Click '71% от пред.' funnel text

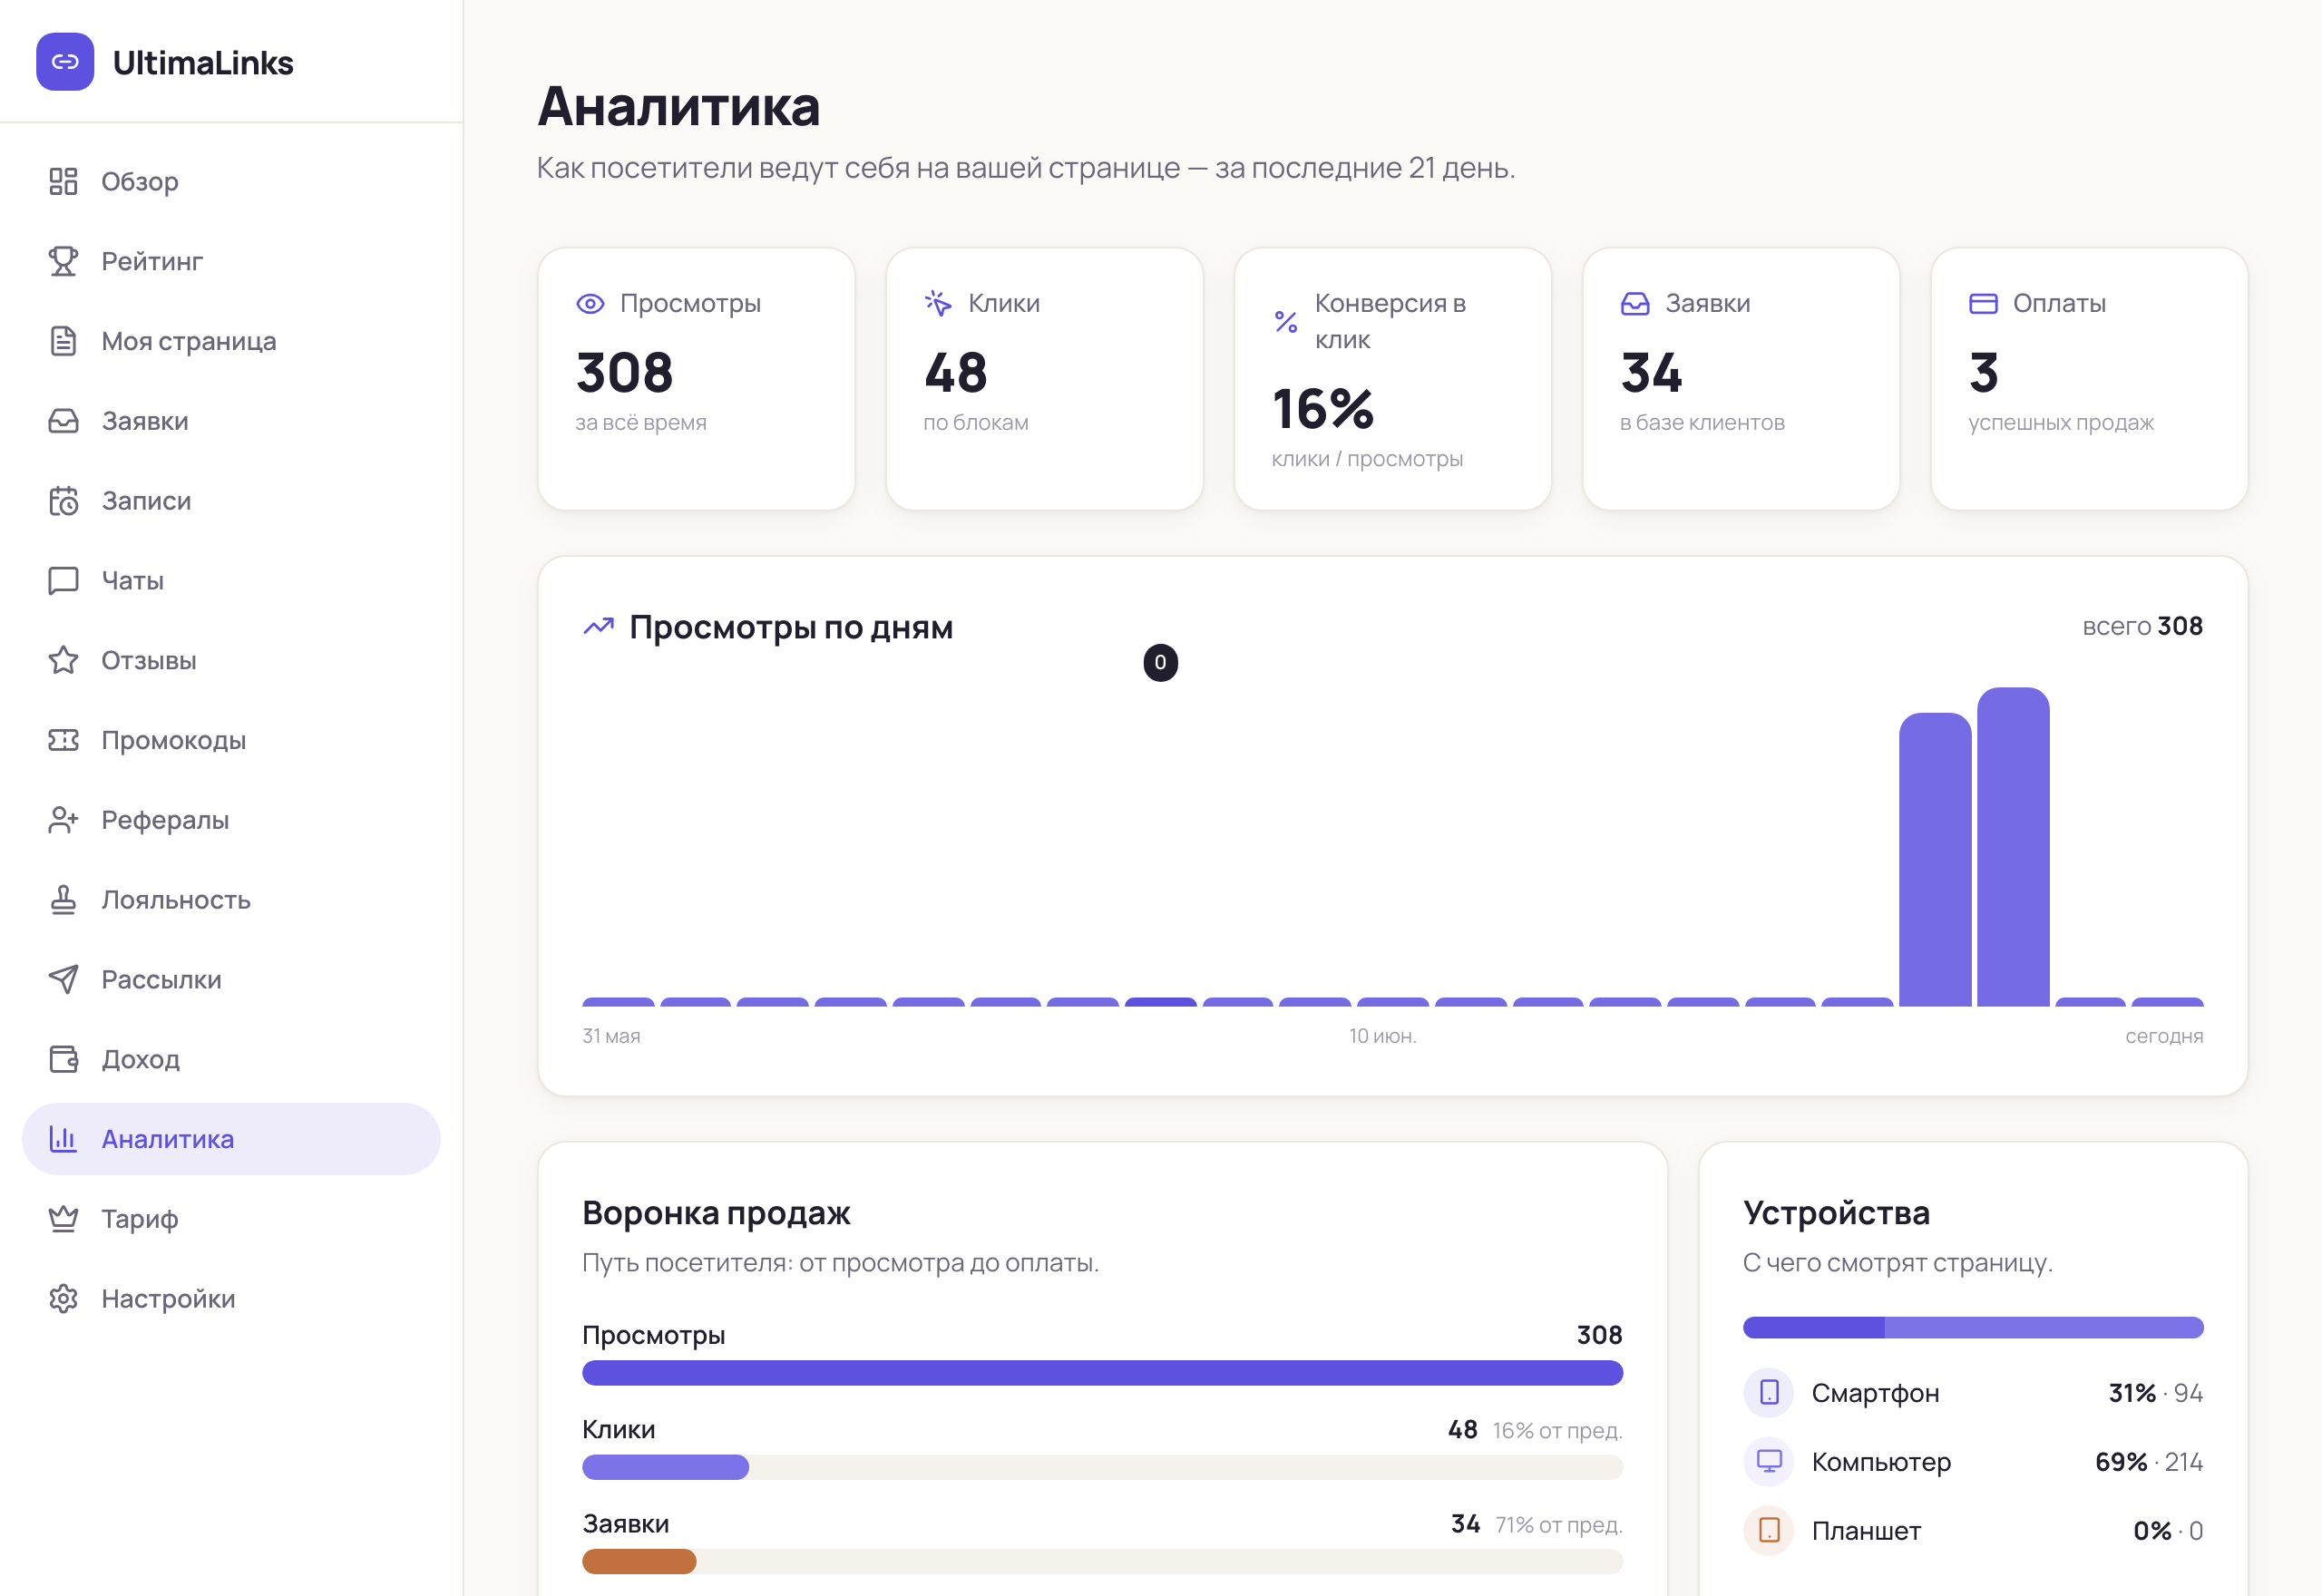pos(1558,1524)
